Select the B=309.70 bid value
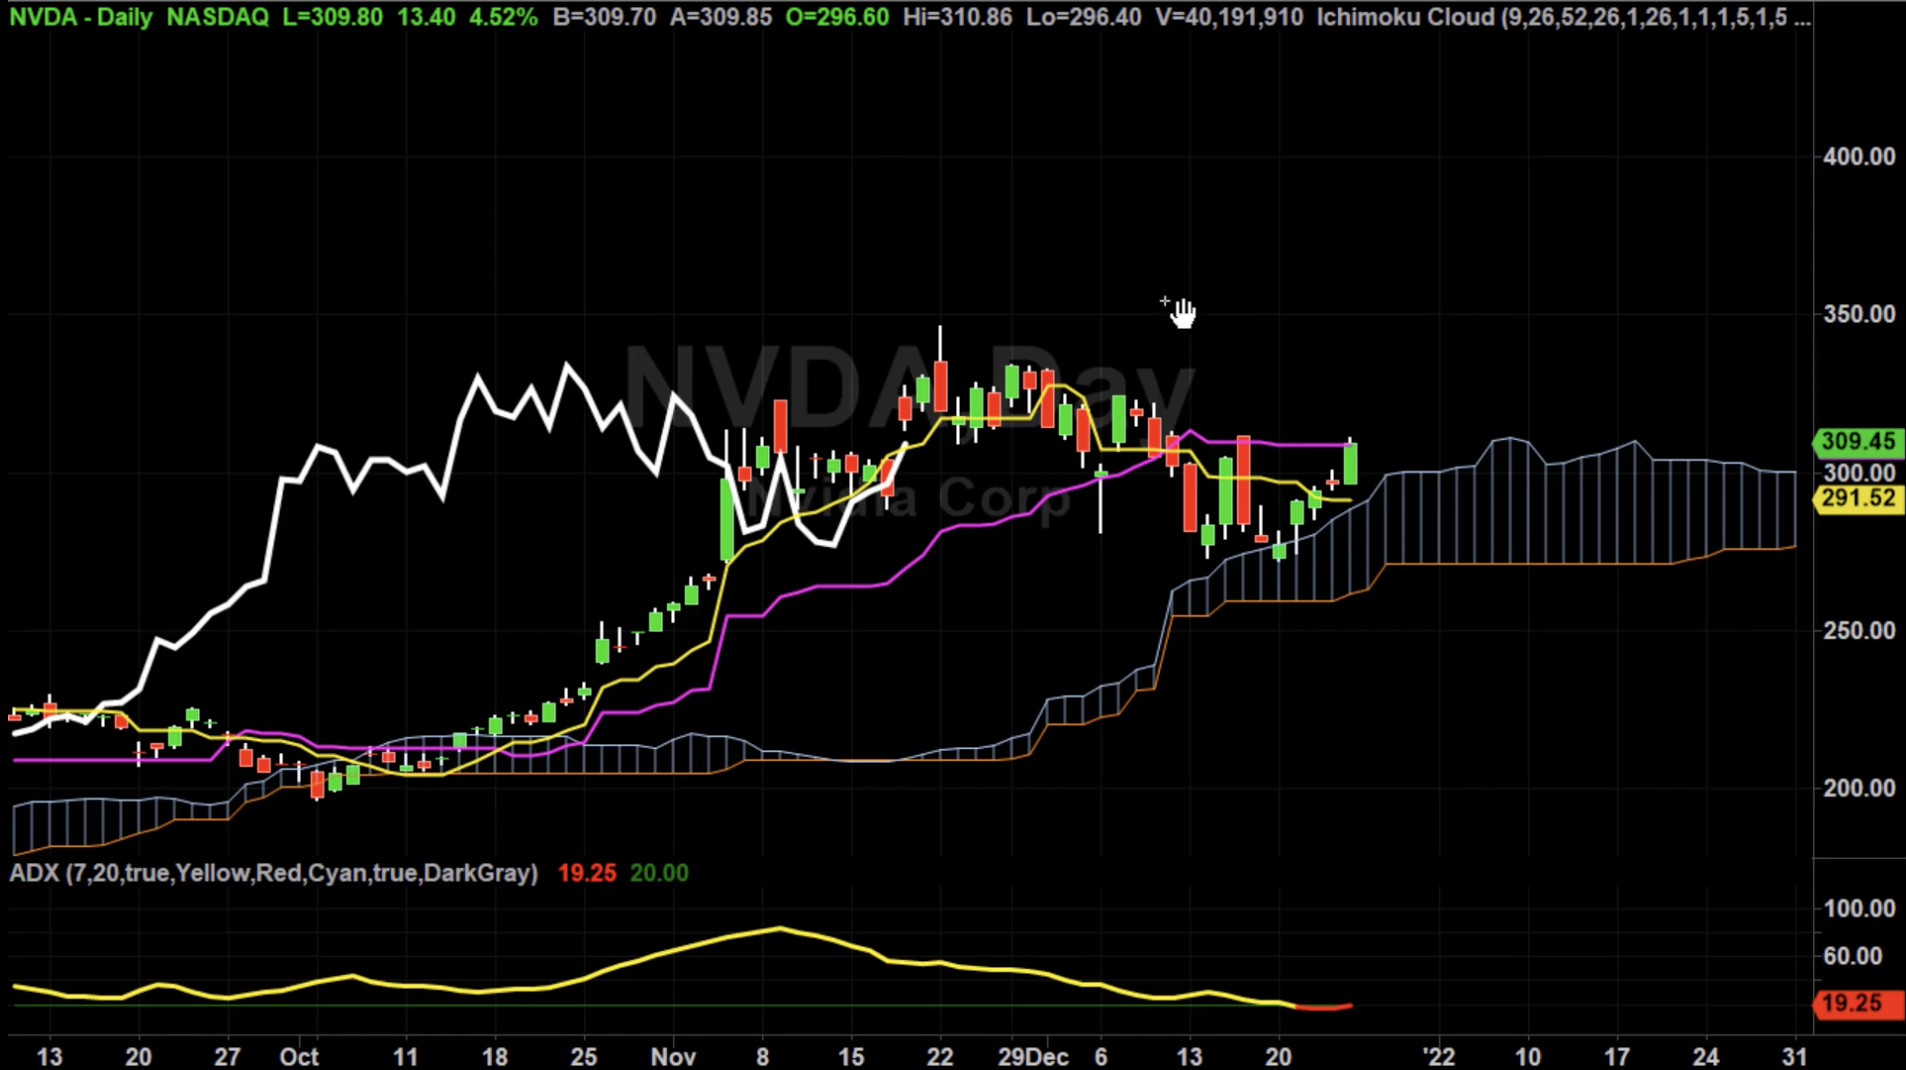Viewport: 1906px width, 1070px height. (604, 17)
